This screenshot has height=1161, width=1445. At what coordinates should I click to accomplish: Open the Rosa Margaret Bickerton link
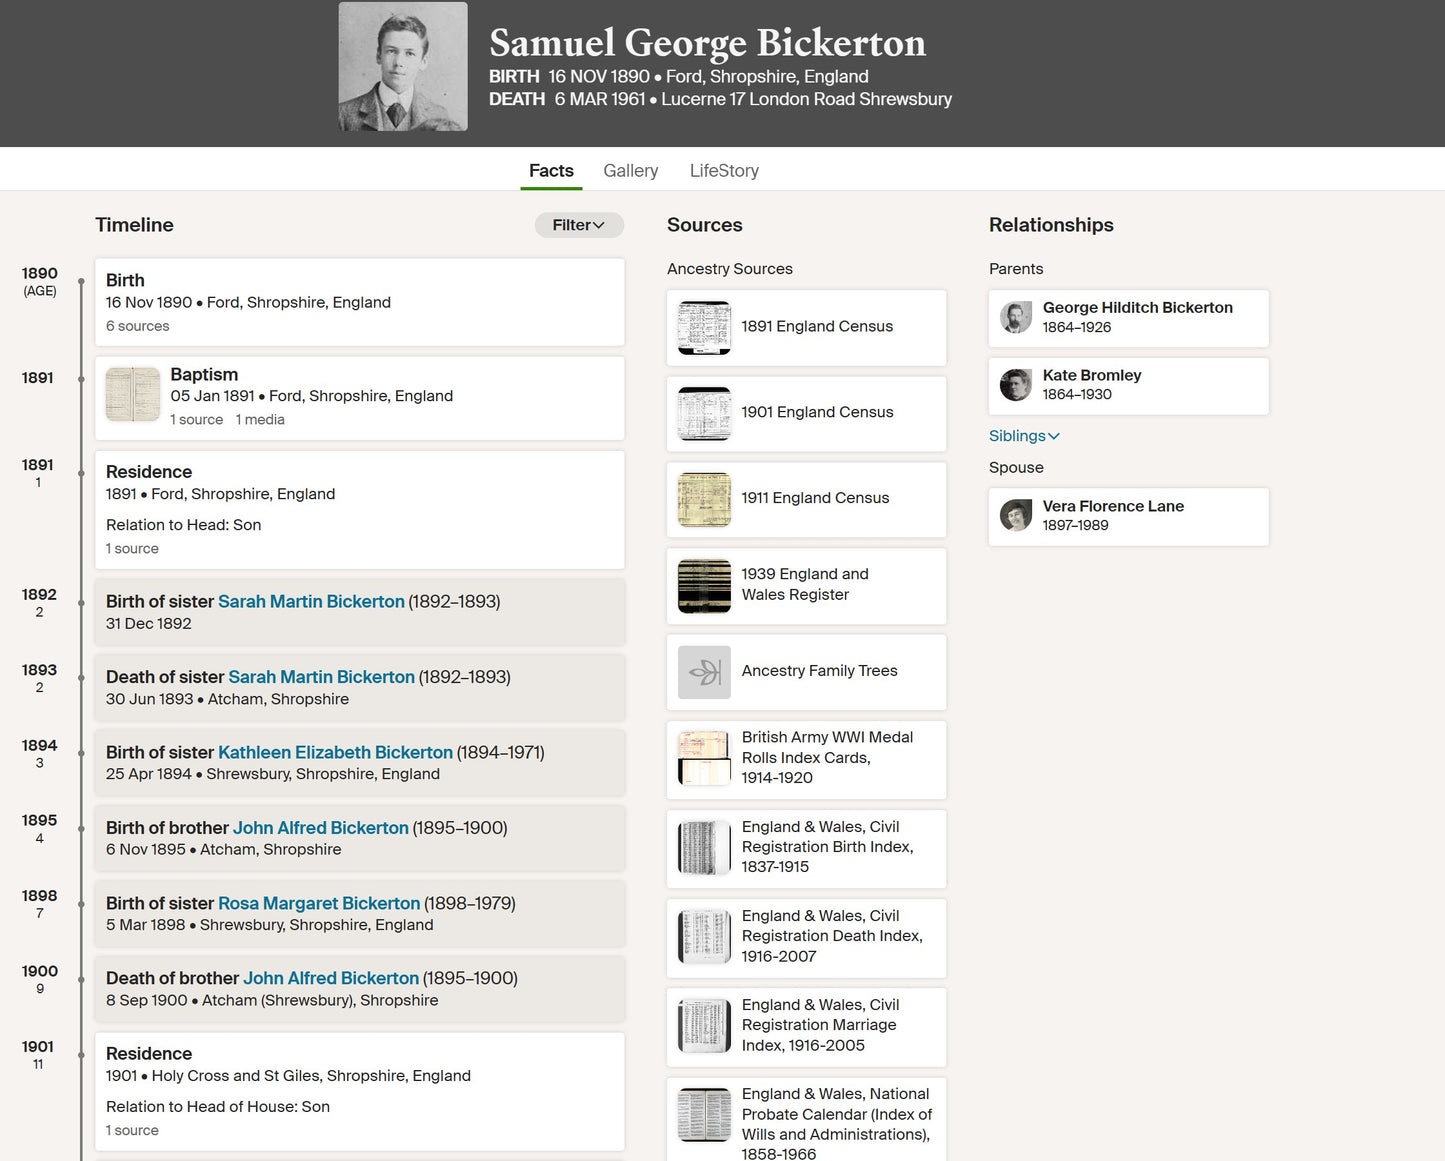coord(319,904)
